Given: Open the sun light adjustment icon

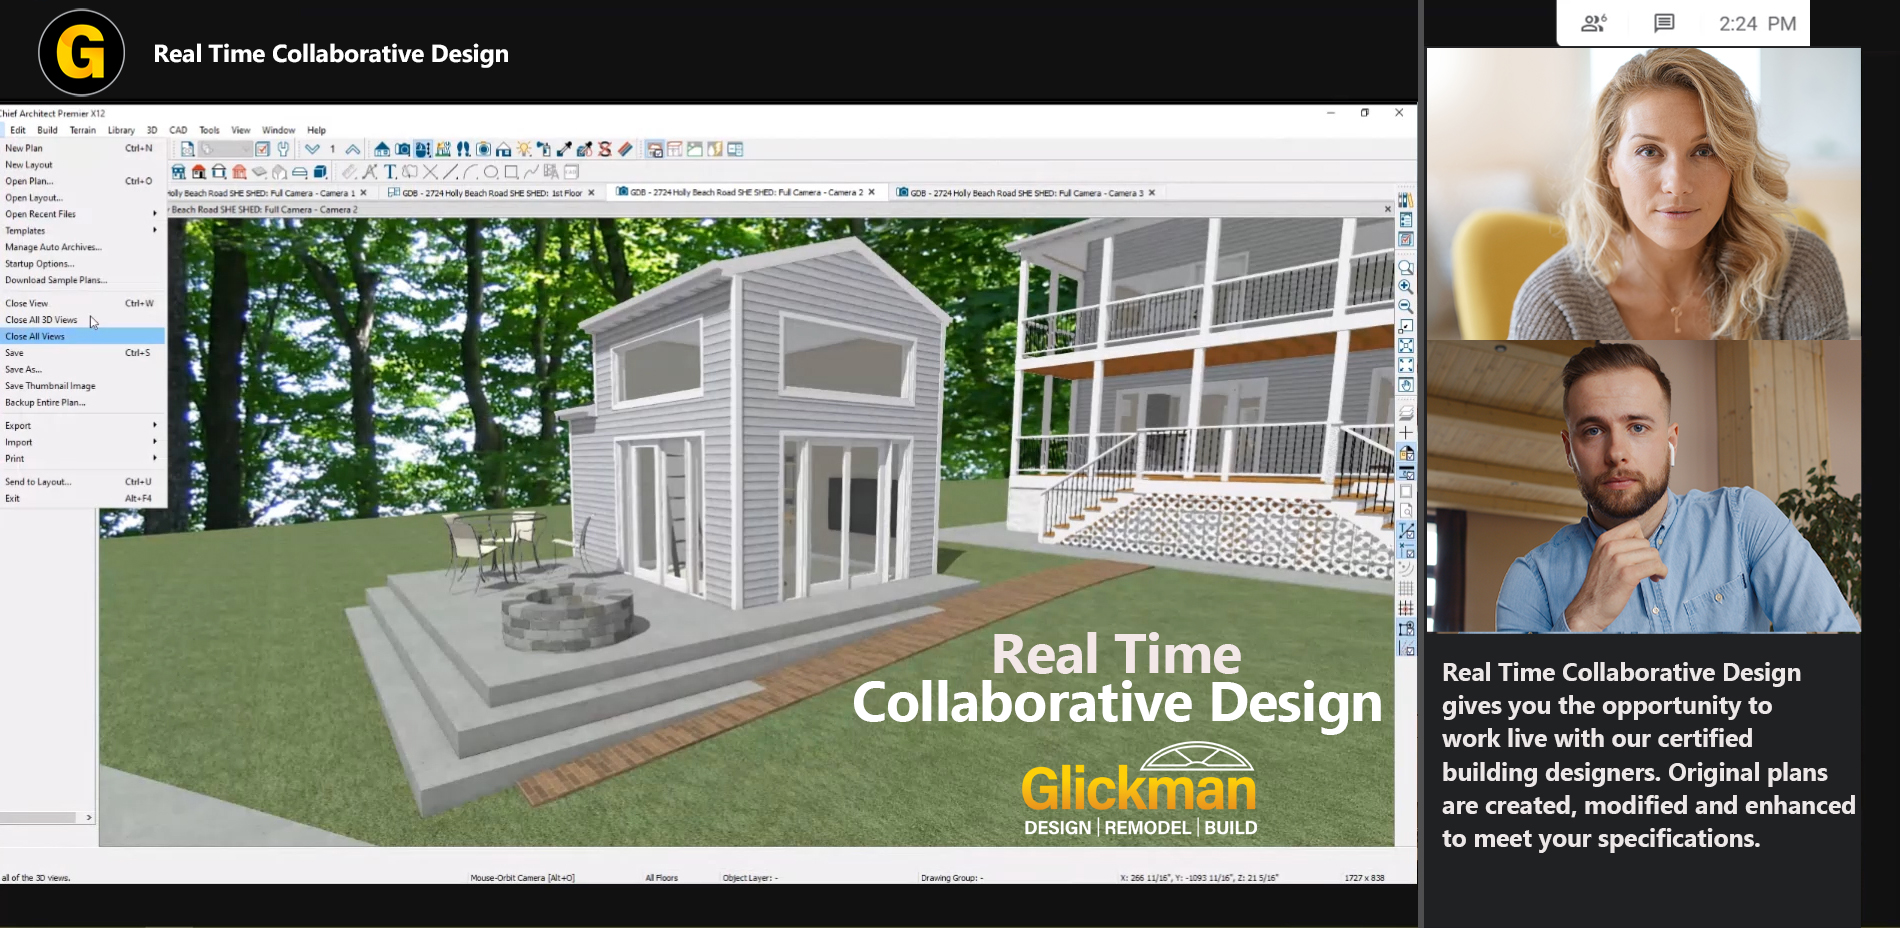Looking at the screenshot, I should [x=523, y=149].
